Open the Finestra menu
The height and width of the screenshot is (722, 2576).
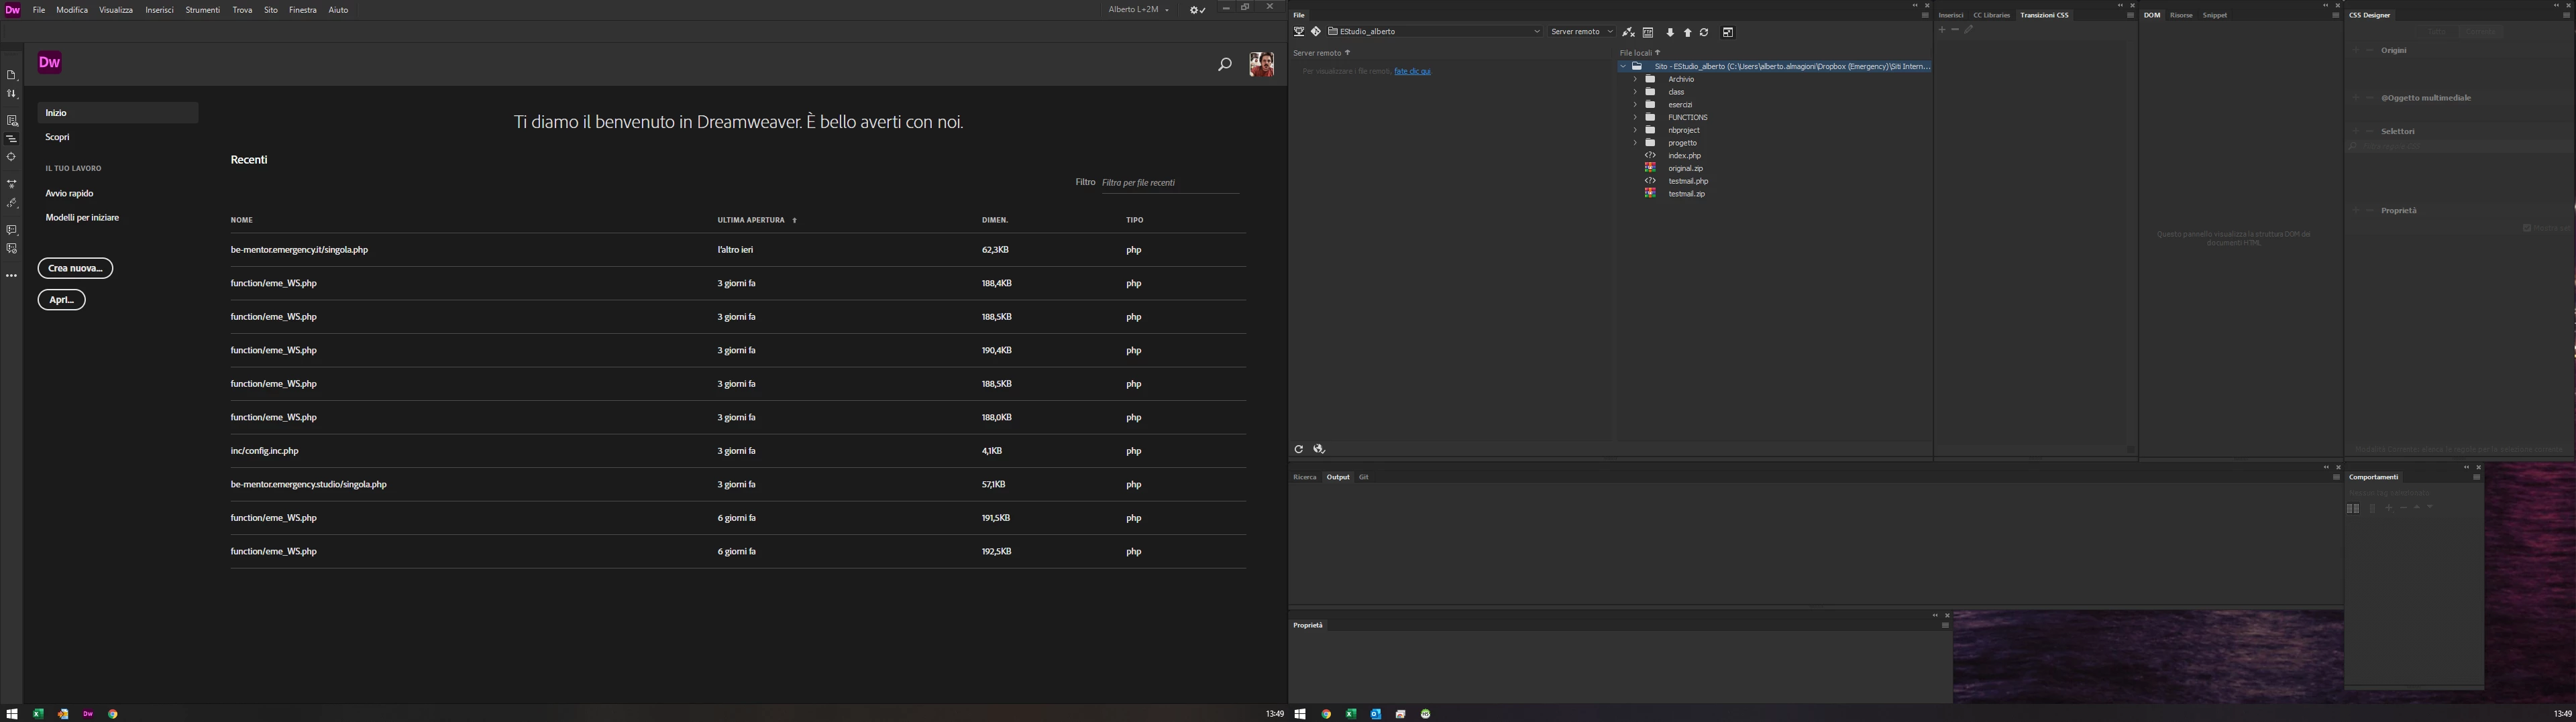click(x=303, y=10)
